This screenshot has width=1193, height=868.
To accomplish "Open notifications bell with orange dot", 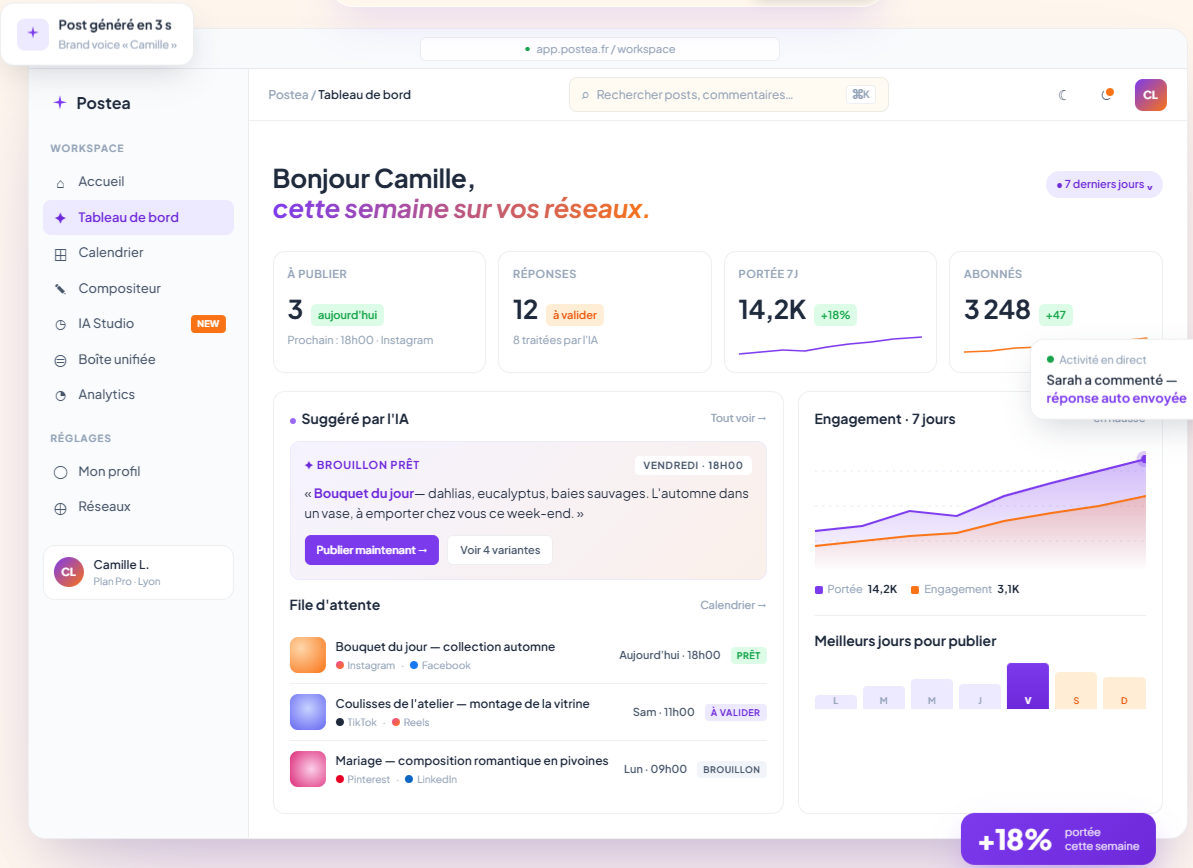I will (x=1107, y=94).
